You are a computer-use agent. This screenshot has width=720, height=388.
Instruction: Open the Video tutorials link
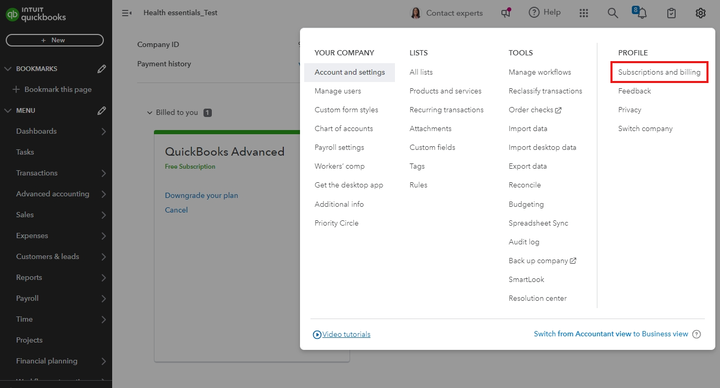(x=346, y=334)
